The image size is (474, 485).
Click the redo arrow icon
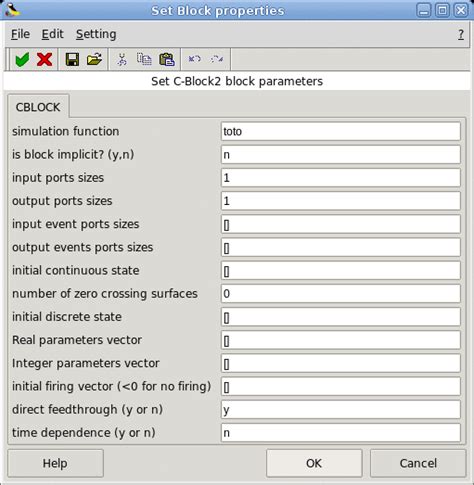tap(217, 59)
